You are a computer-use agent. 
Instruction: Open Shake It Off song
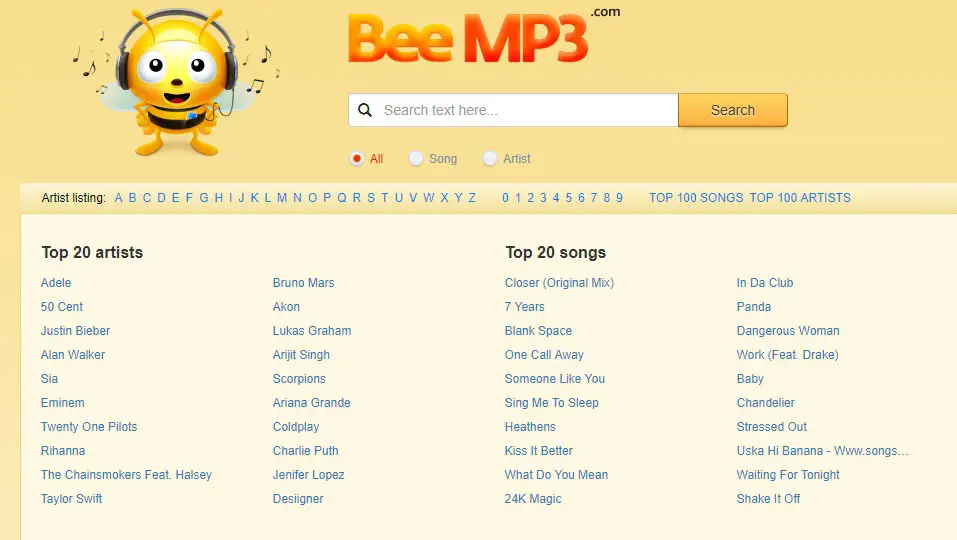tap(768, 499)
